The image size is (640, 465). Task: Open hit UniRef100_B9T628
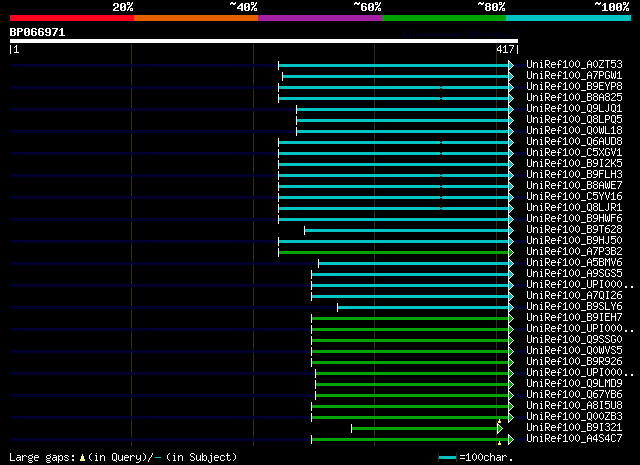click(x=574, y=230)
